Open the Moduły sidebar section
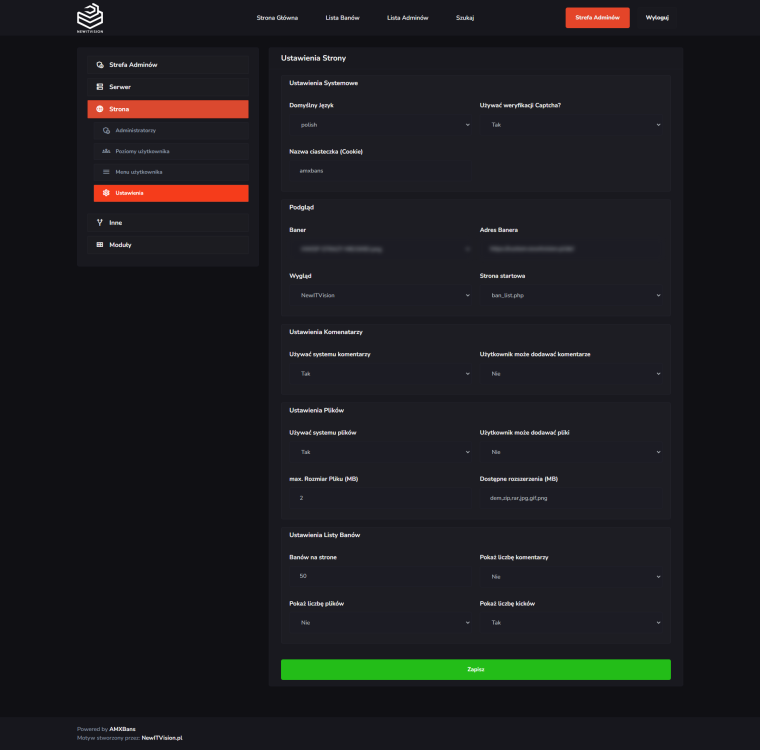The image size is (760, 750). point(168,245)
